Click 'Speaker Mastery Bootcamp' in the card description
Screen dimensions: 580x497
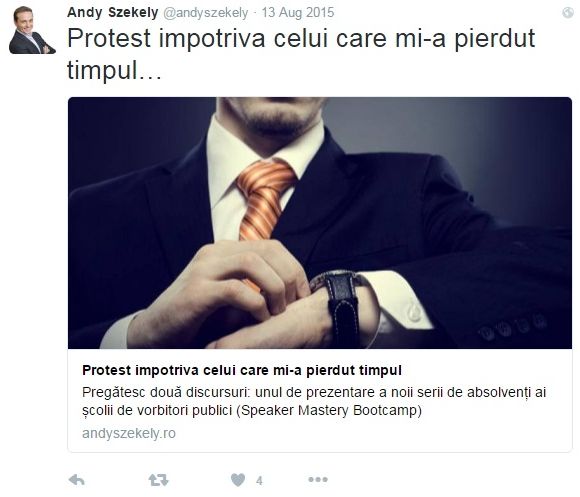pyautogui.click(x=329, y=410)
